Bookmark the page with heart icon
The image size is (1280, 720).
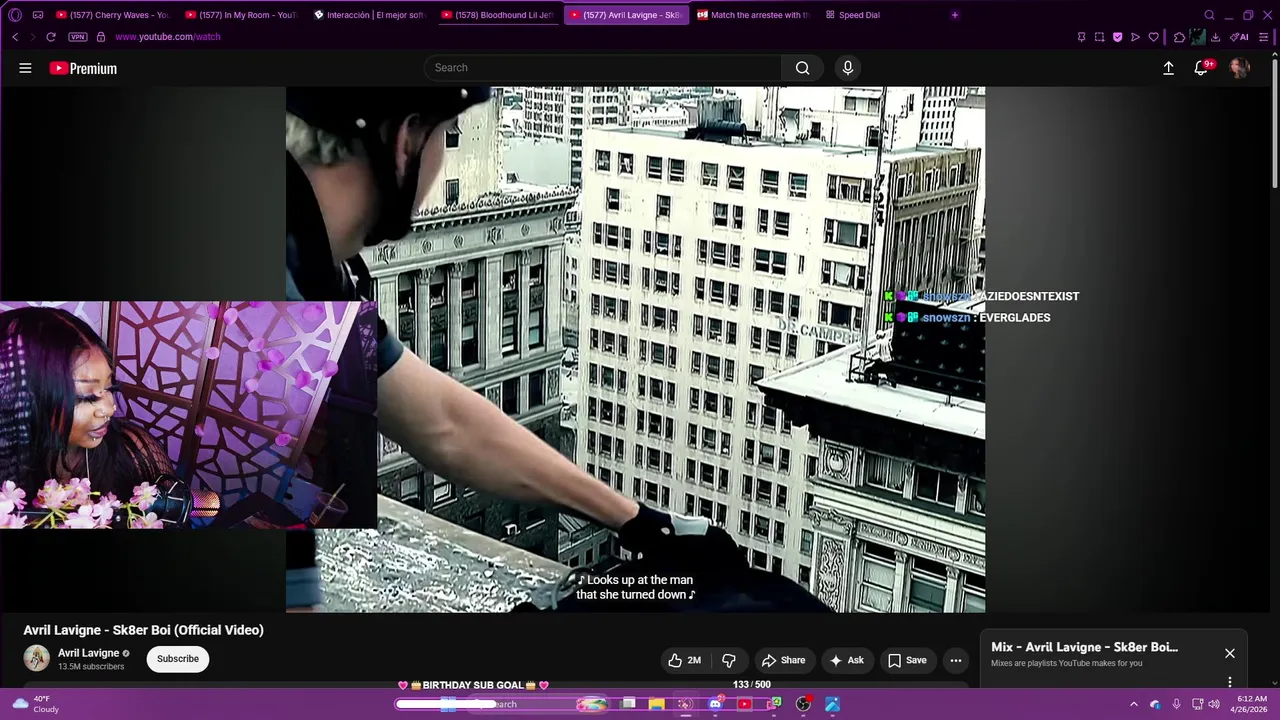point(1153,37)
